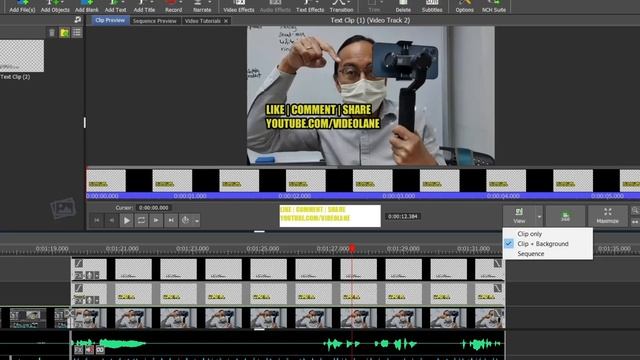Click the Add Text toolbar button
The image size is (640, 360).
(x=116, y=7)
